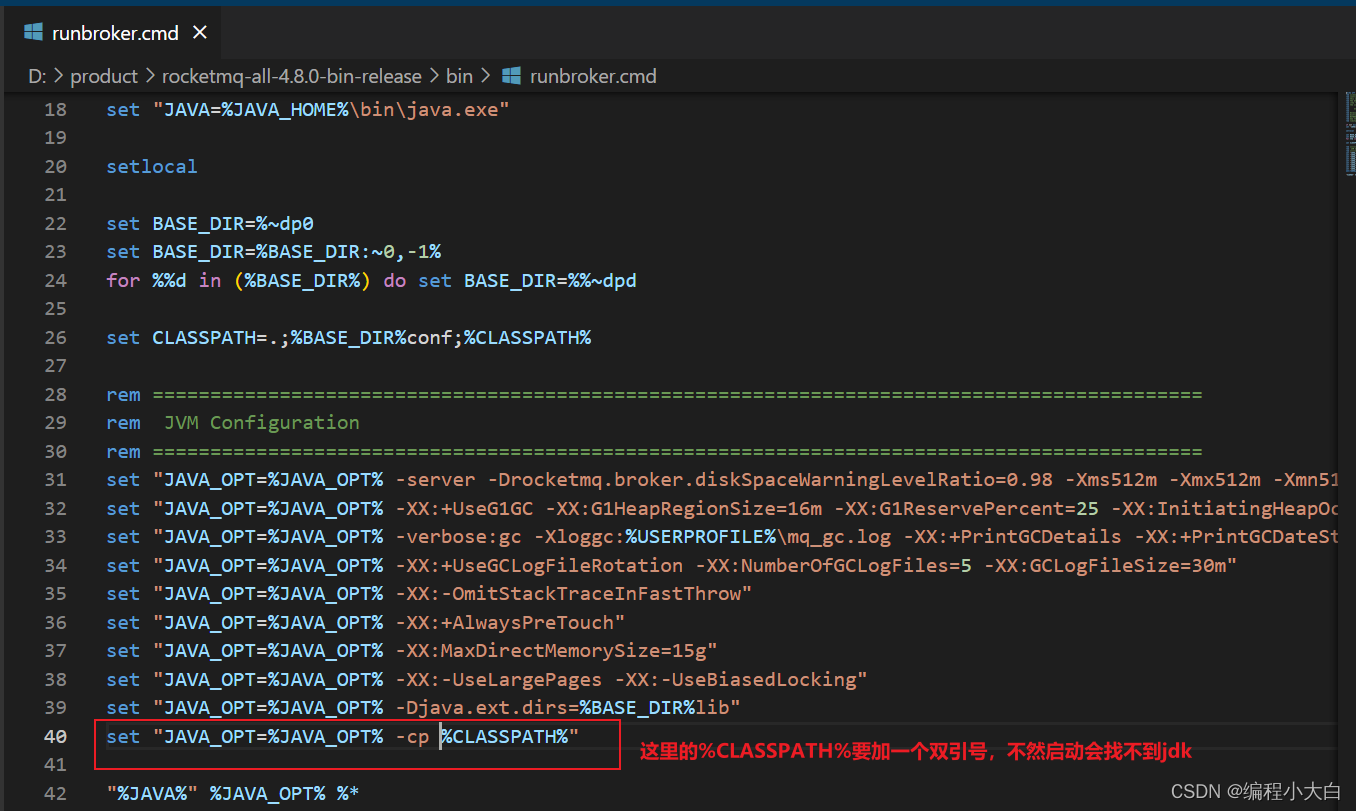Click the 'JVM Configuration' comment text

[262, 422]
